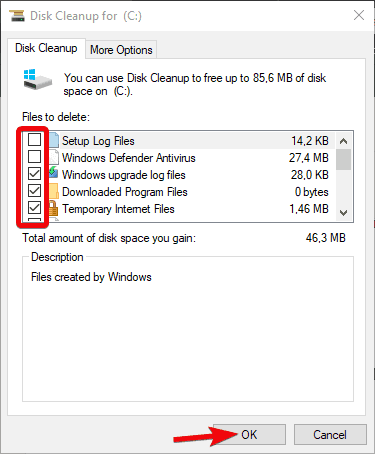
Task: Click the Disk Cleanup title bar icon
Action: tap(17, 16)
